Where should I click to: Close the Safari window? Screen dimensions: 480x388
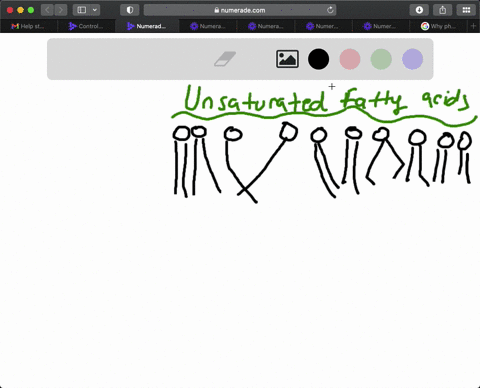coord(10,10)
